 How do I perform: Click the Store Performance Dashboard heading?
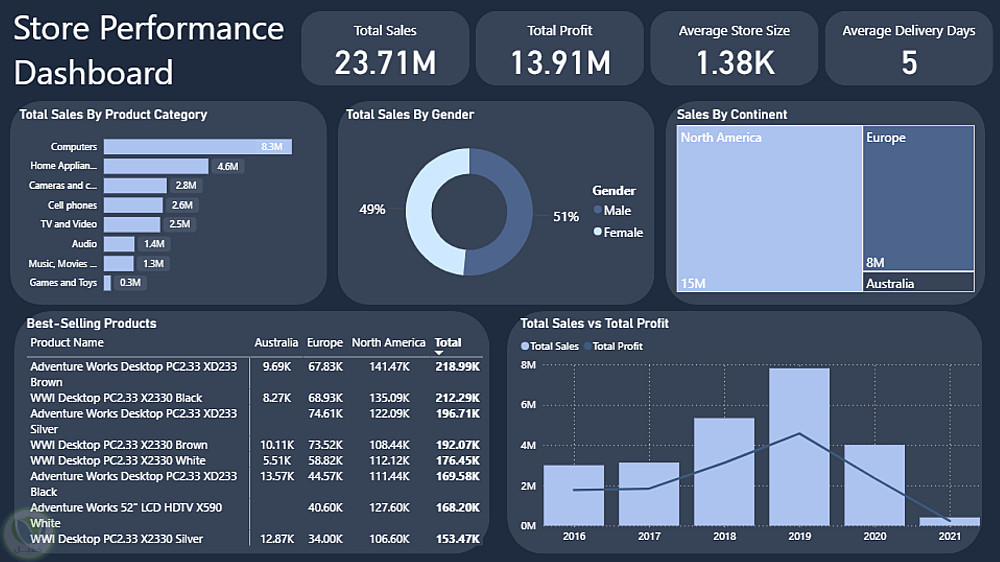click(x=149, y=50)
